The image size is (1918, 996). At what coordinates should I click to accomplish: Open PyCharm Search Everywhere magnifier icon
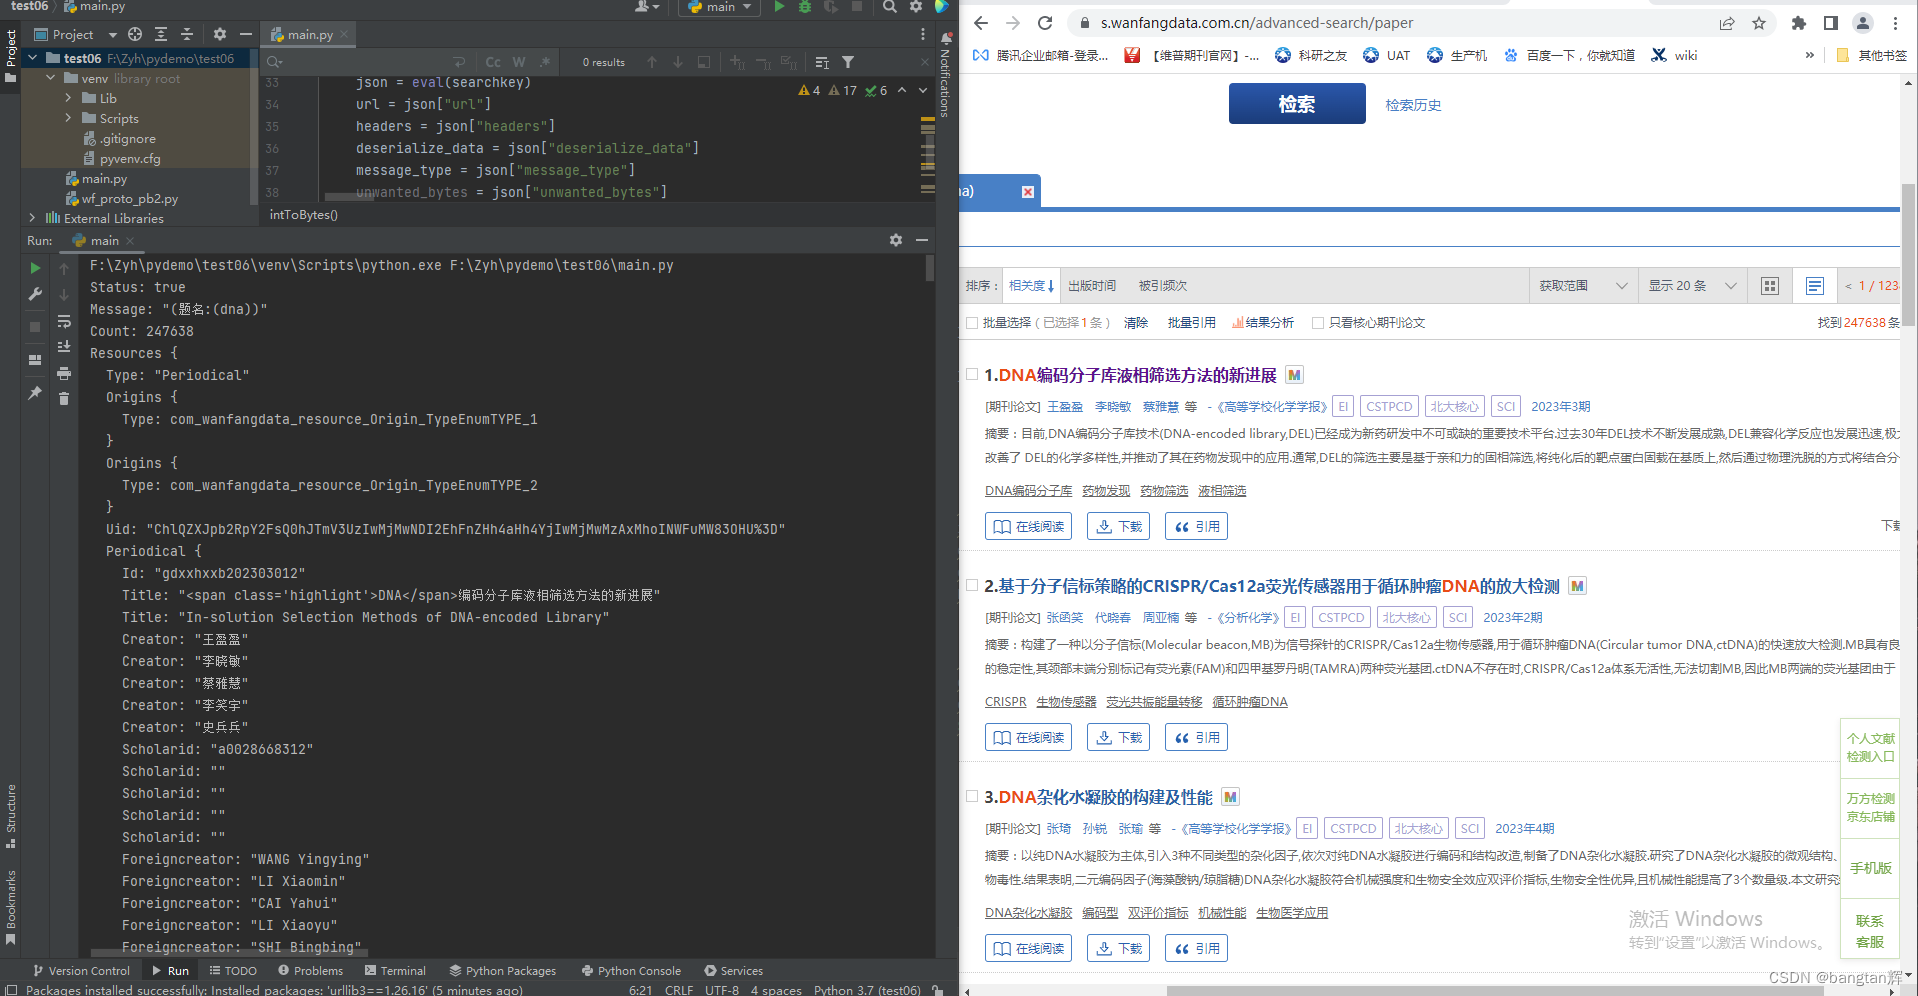click(889, 7)
